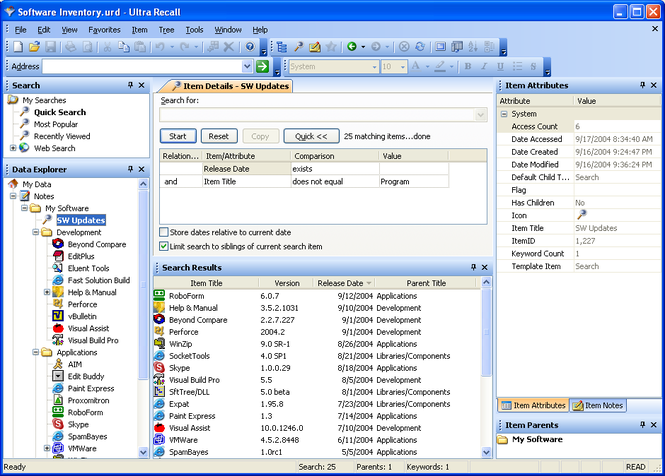Select Proxomitron in the Data Explorer tree
The width and height of the screenshot is (665, 476).
88,400
